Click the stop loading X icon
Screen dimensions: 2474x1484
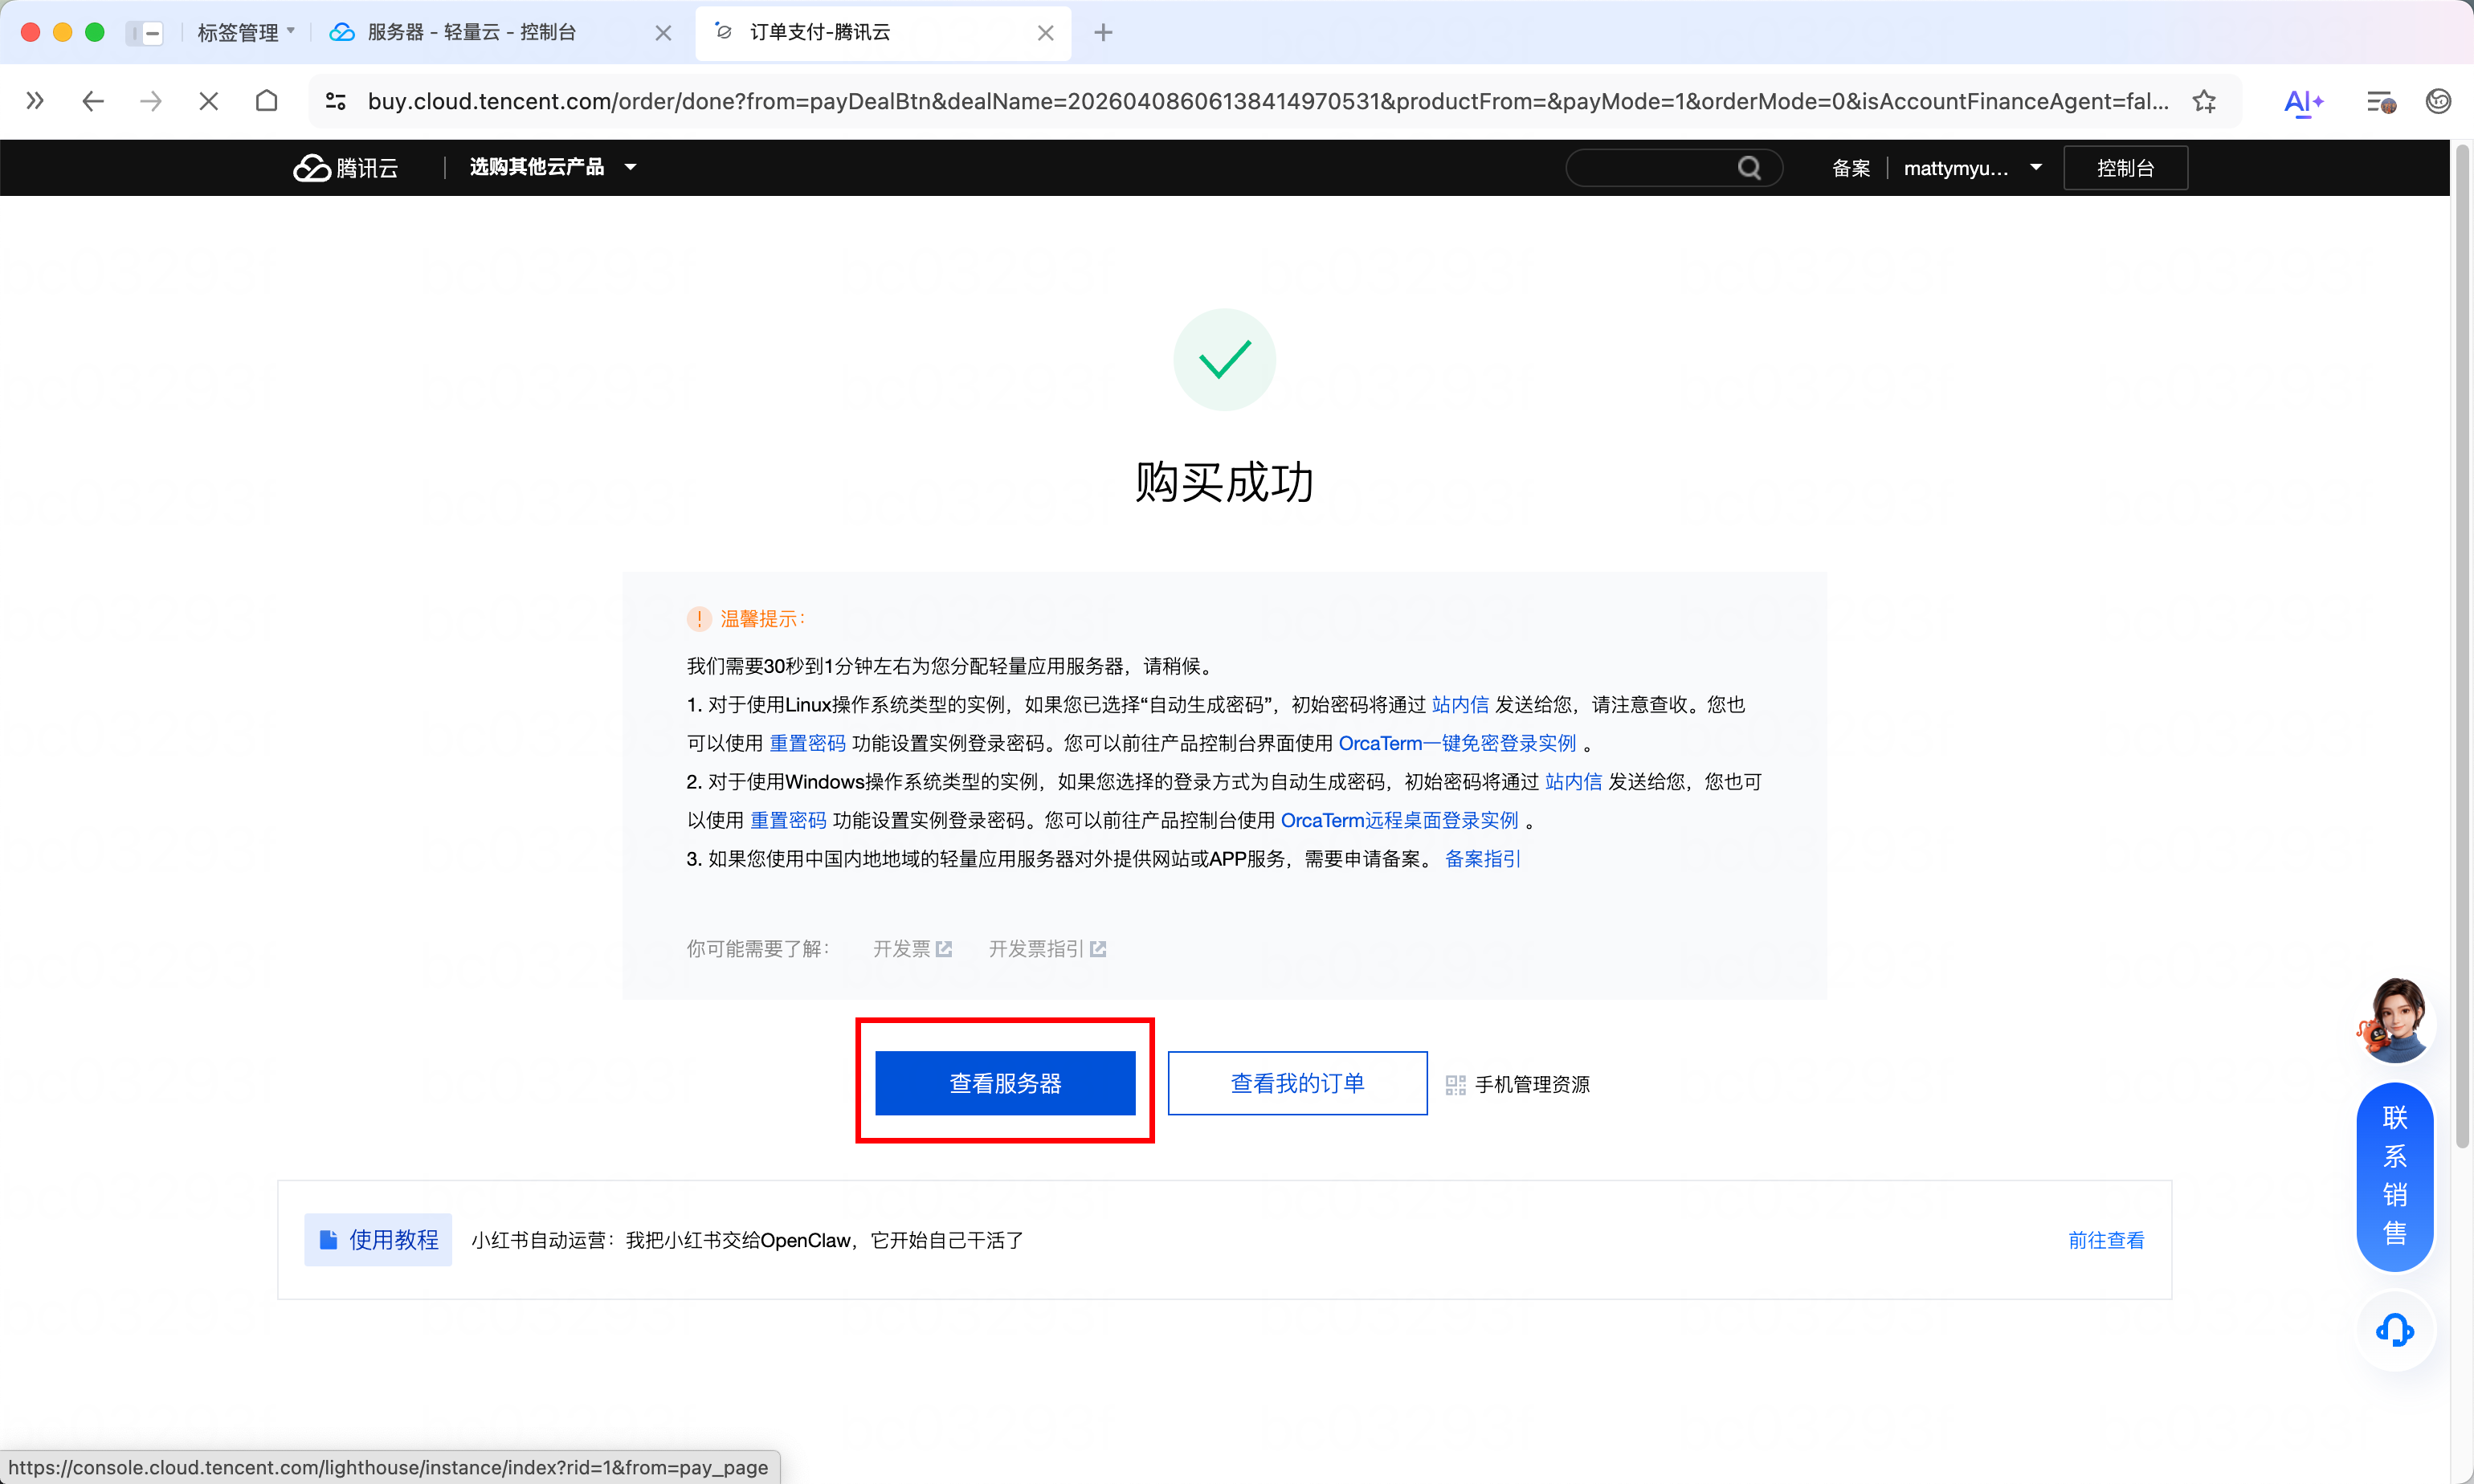click(x=208, y=101)
